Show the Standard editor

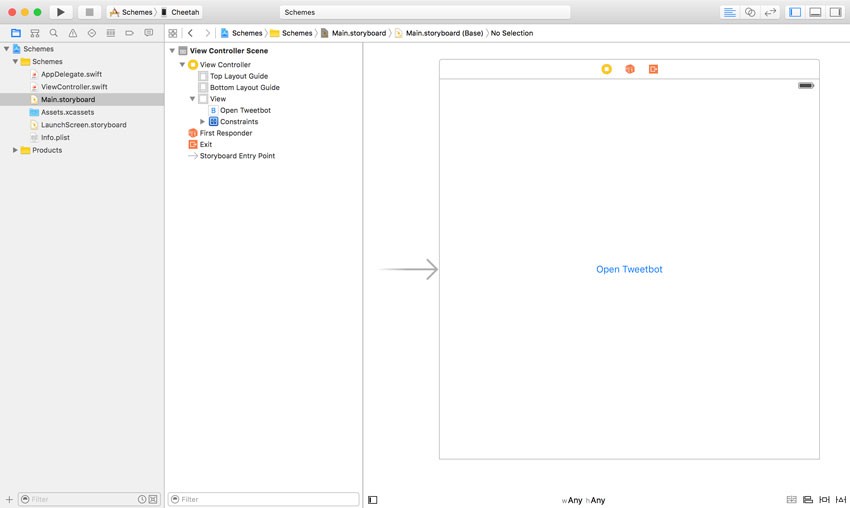point(730,12)
